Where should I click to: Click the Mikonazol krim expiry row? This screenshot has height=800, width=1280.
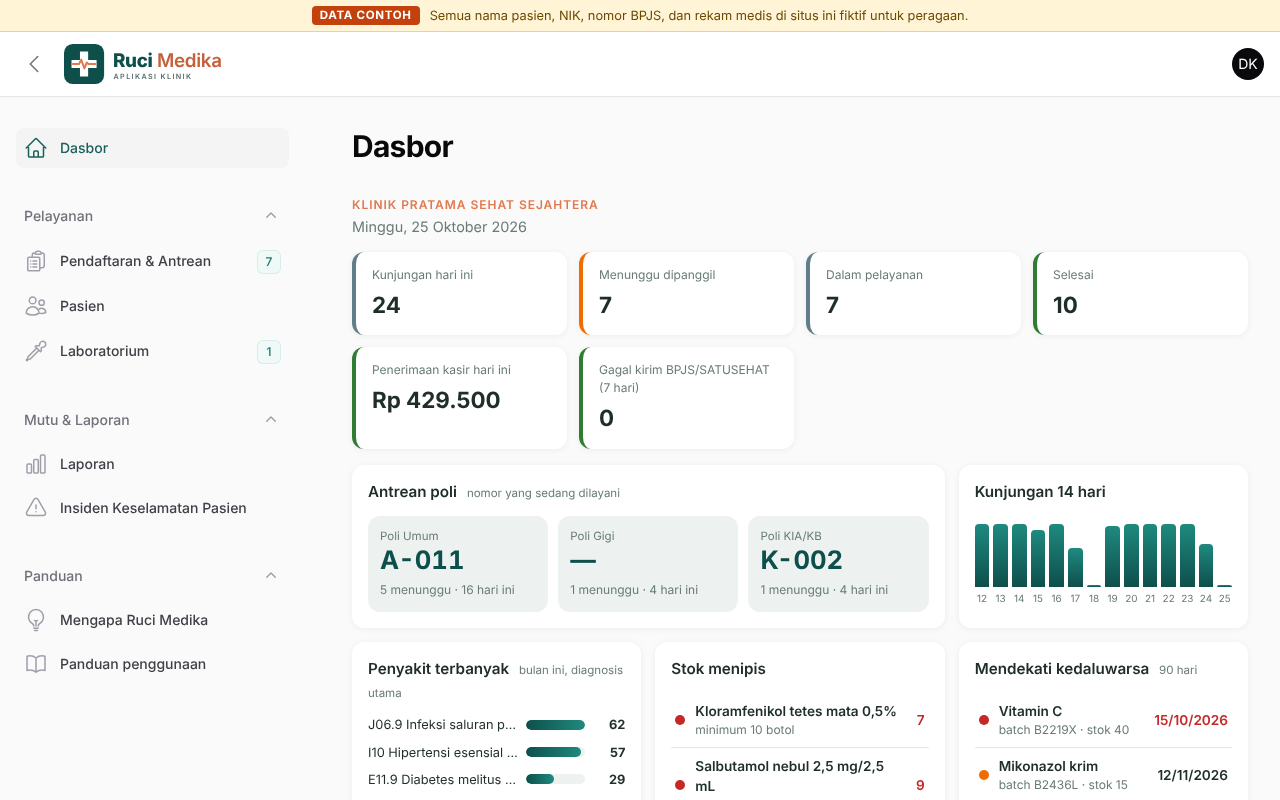(1103, 775)
